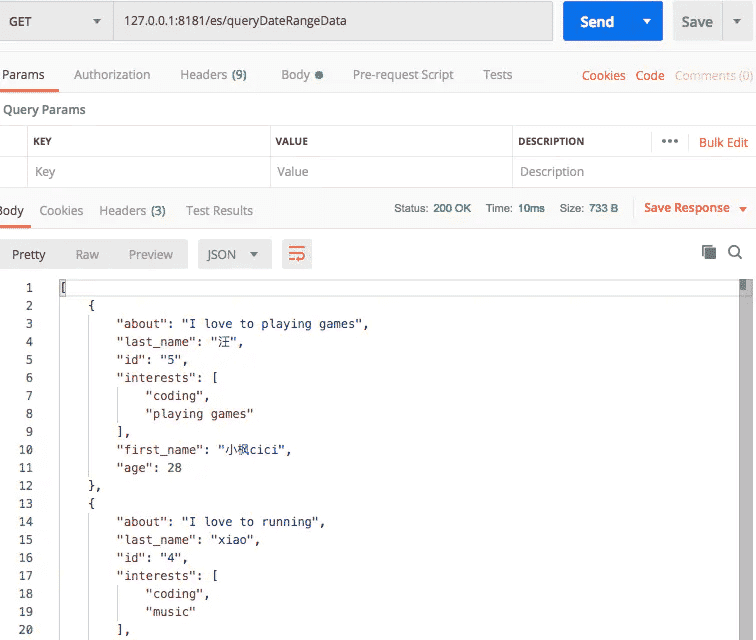Click the query param Value field
This screenshot has width=756, height=640.
point(391,172)
